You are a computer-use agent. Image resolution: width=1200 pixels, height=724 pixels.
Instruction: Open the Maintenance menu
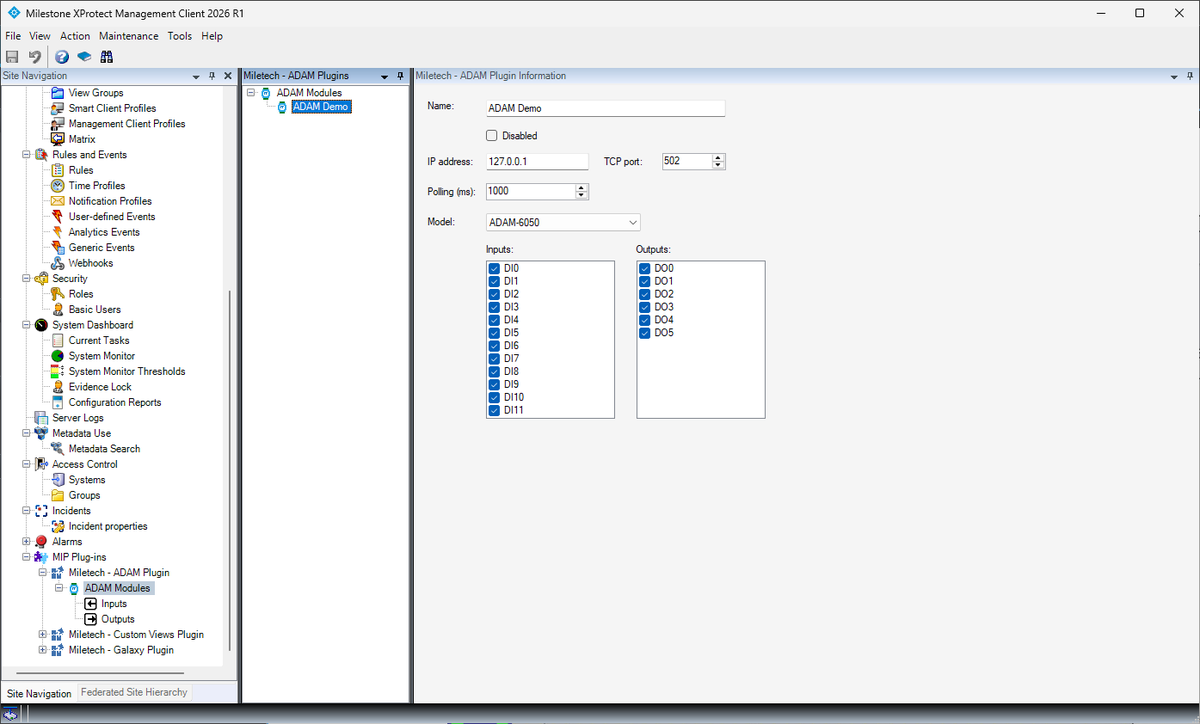(128, 36)
